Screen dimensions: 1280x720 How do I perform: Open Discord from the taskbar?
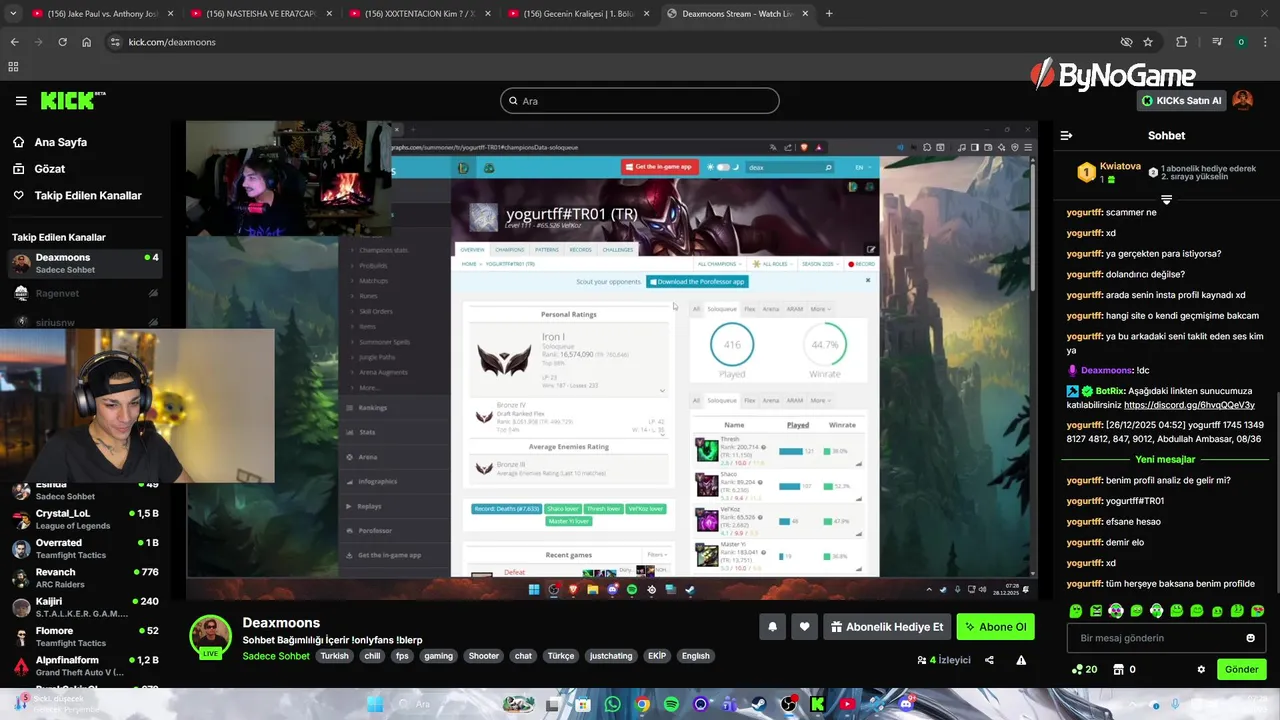(x=906, y=705)
